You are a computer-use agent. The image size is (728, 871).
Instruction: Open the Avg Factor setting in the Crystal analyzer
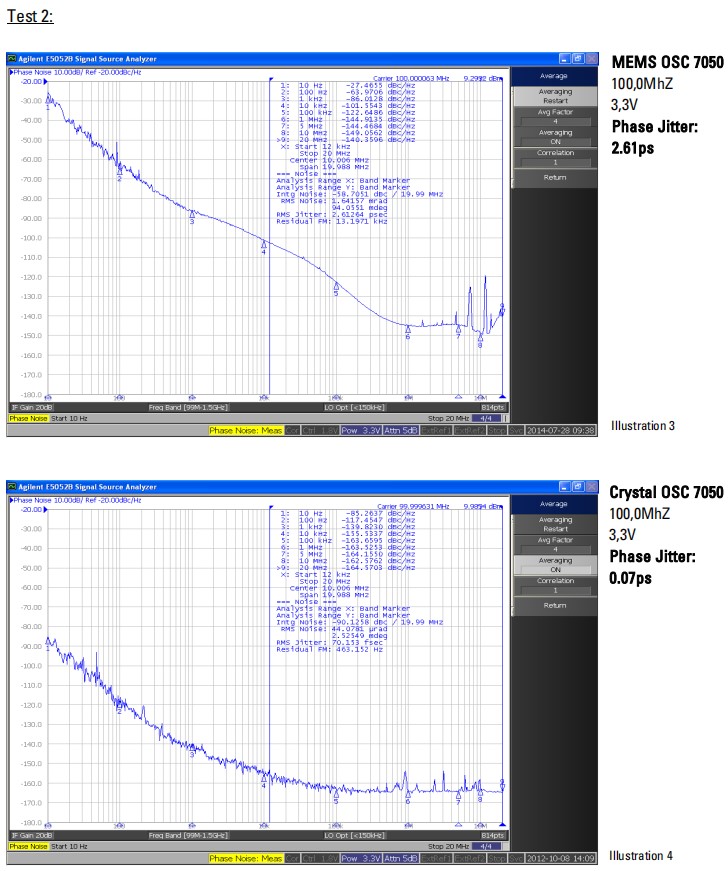coord(556,544)
